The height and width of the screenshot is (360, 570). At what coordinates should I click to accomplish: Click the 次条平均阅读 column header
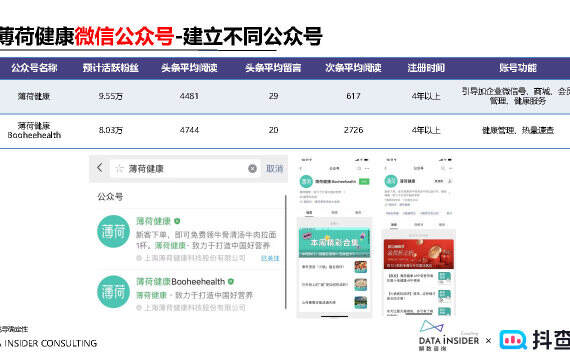point(353,68)
